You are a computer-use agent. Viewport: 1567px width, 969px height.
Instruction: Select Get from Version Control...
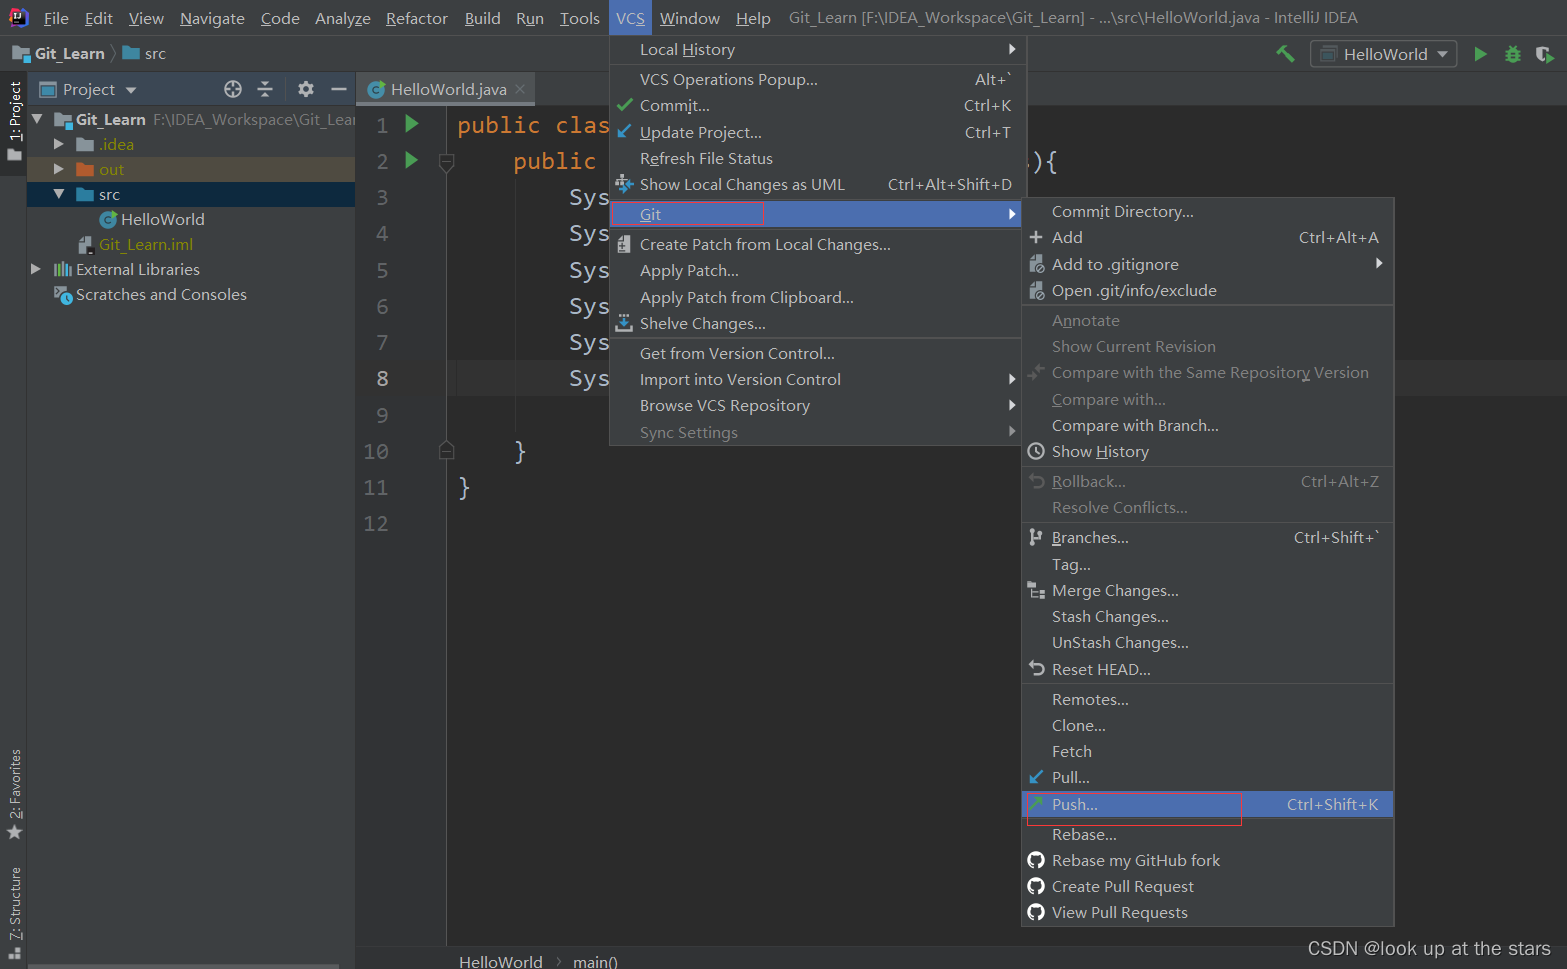tap(815, 353)
